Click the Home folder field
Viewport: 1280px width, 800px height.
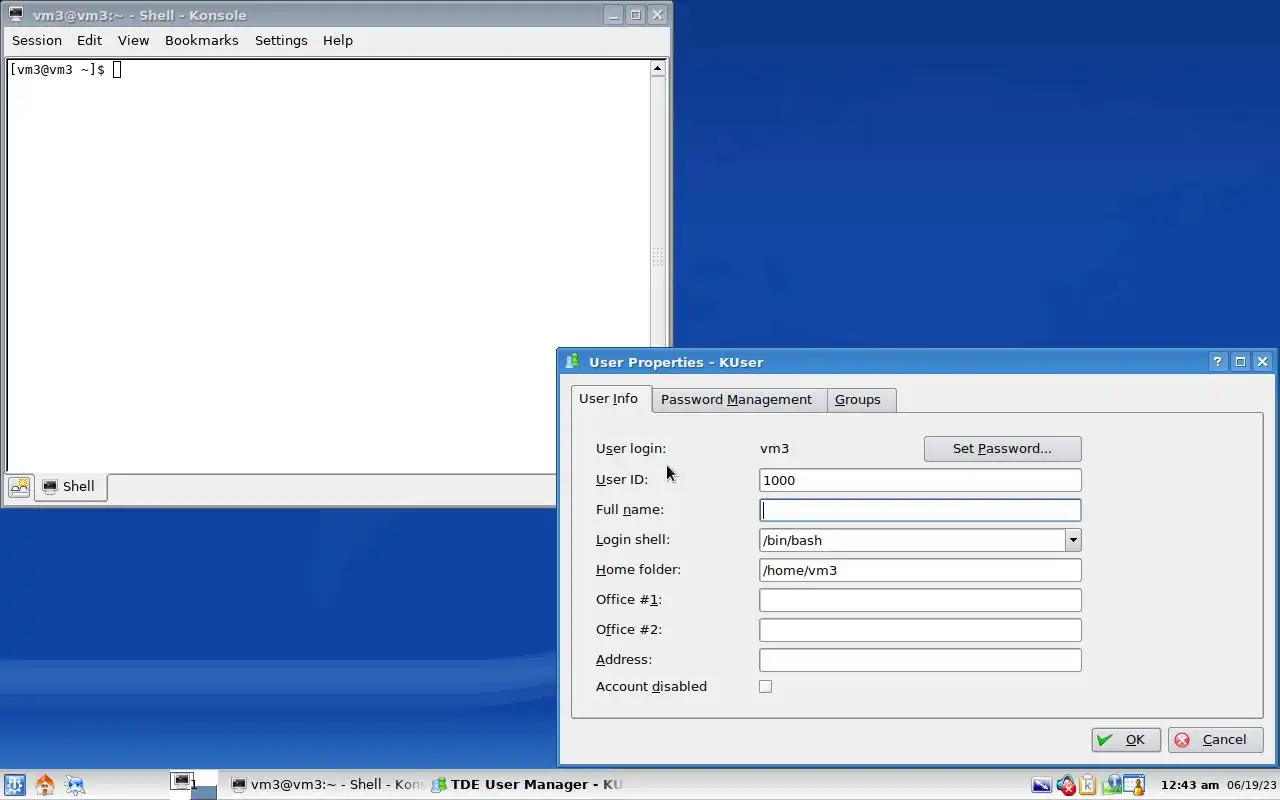[x=920, y=570]
